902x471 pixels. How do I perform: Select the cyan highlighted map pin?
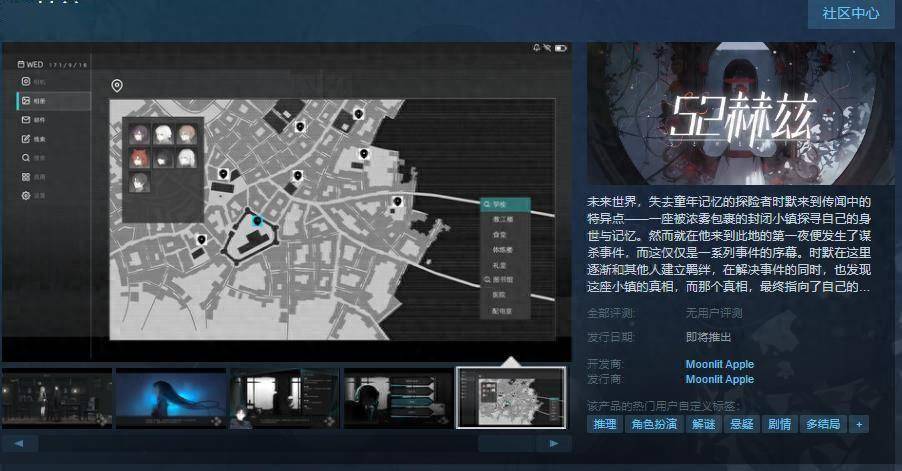(x=257, y=220)
